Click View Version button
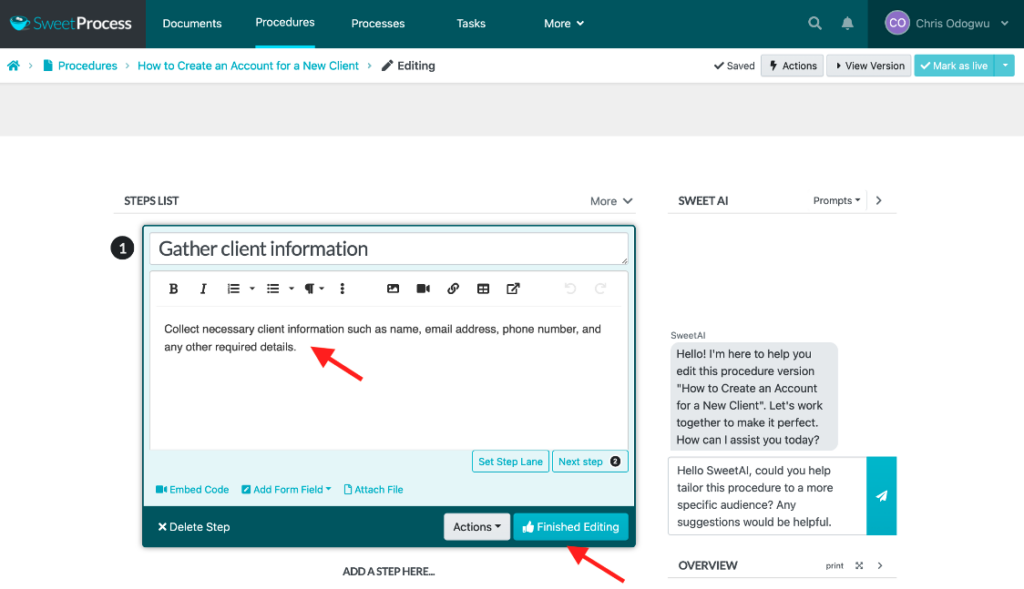The image size is (1024, 589). 869,65
